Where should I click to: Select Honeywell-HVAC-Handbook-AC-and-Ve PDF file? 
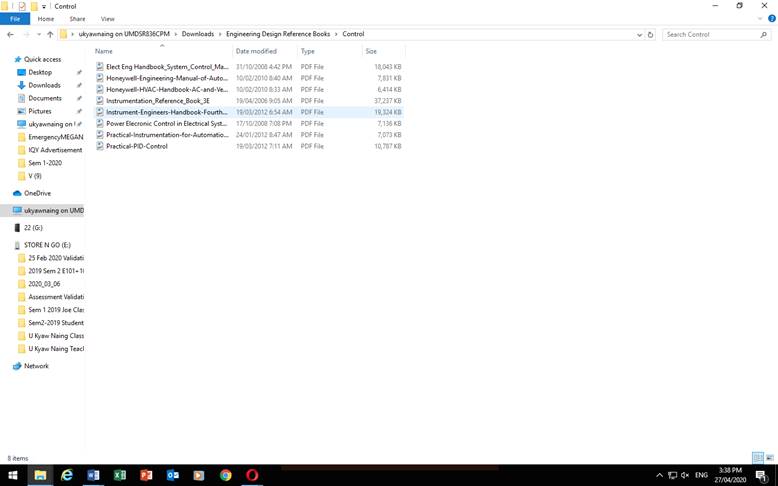[248, 89]
